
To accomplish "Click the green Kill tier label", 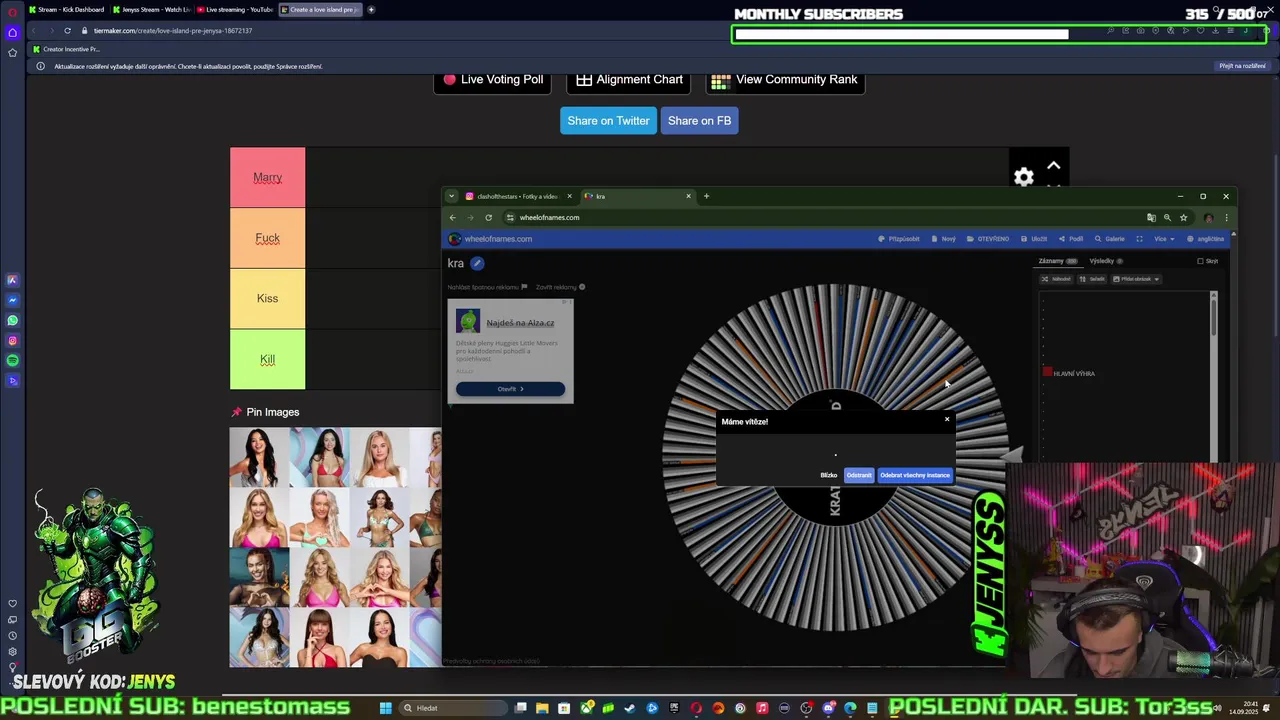I will pos(267,359).
